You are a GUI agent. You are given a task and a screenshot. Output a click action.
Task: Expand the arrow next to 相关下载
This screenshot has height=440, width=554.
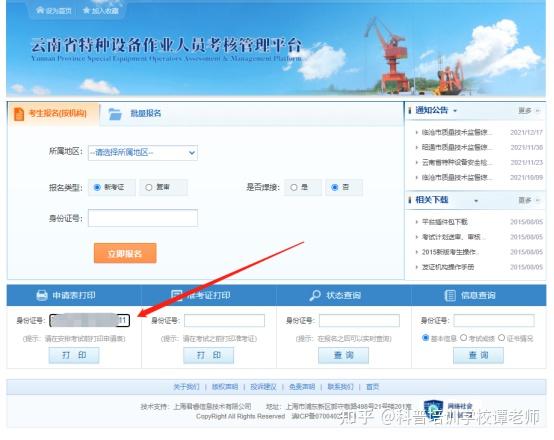tap(476, 201)
